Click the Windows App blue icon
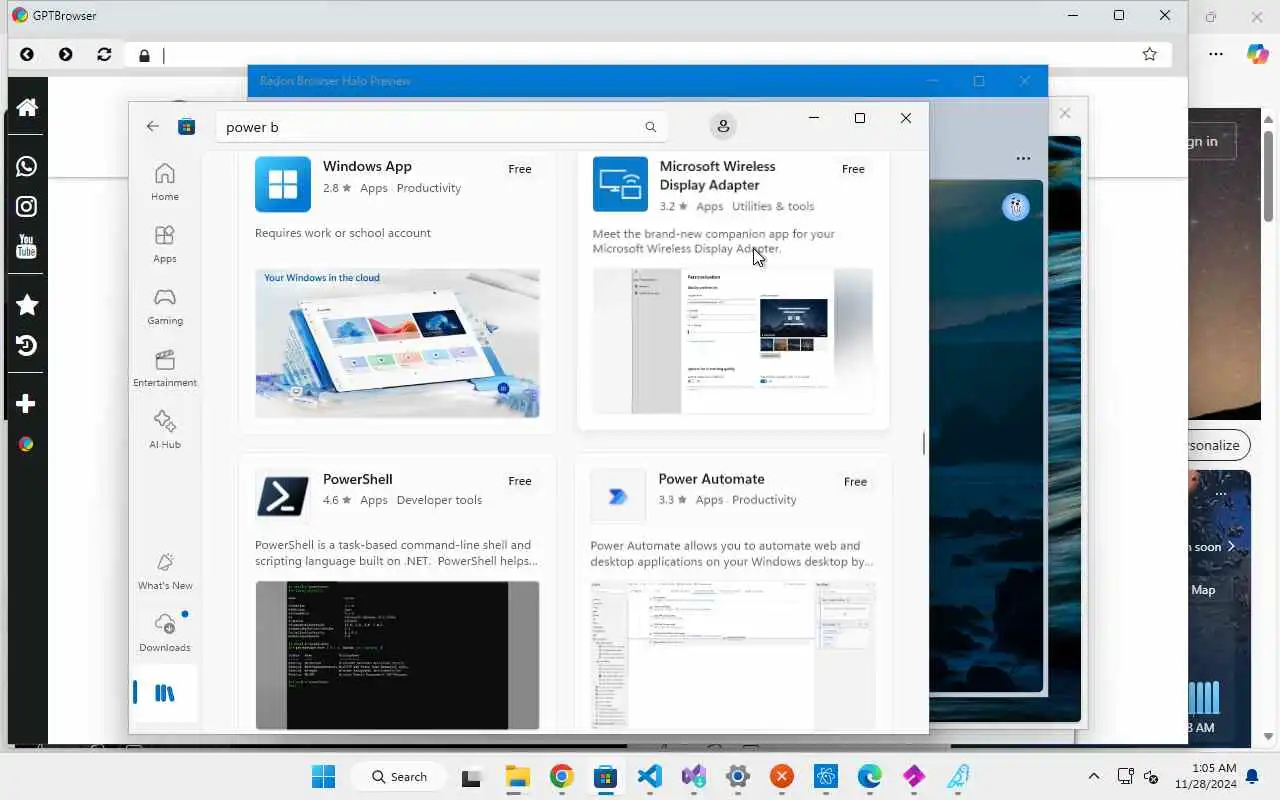Viewport: 1280px width, 800px height. coord(283,184)
